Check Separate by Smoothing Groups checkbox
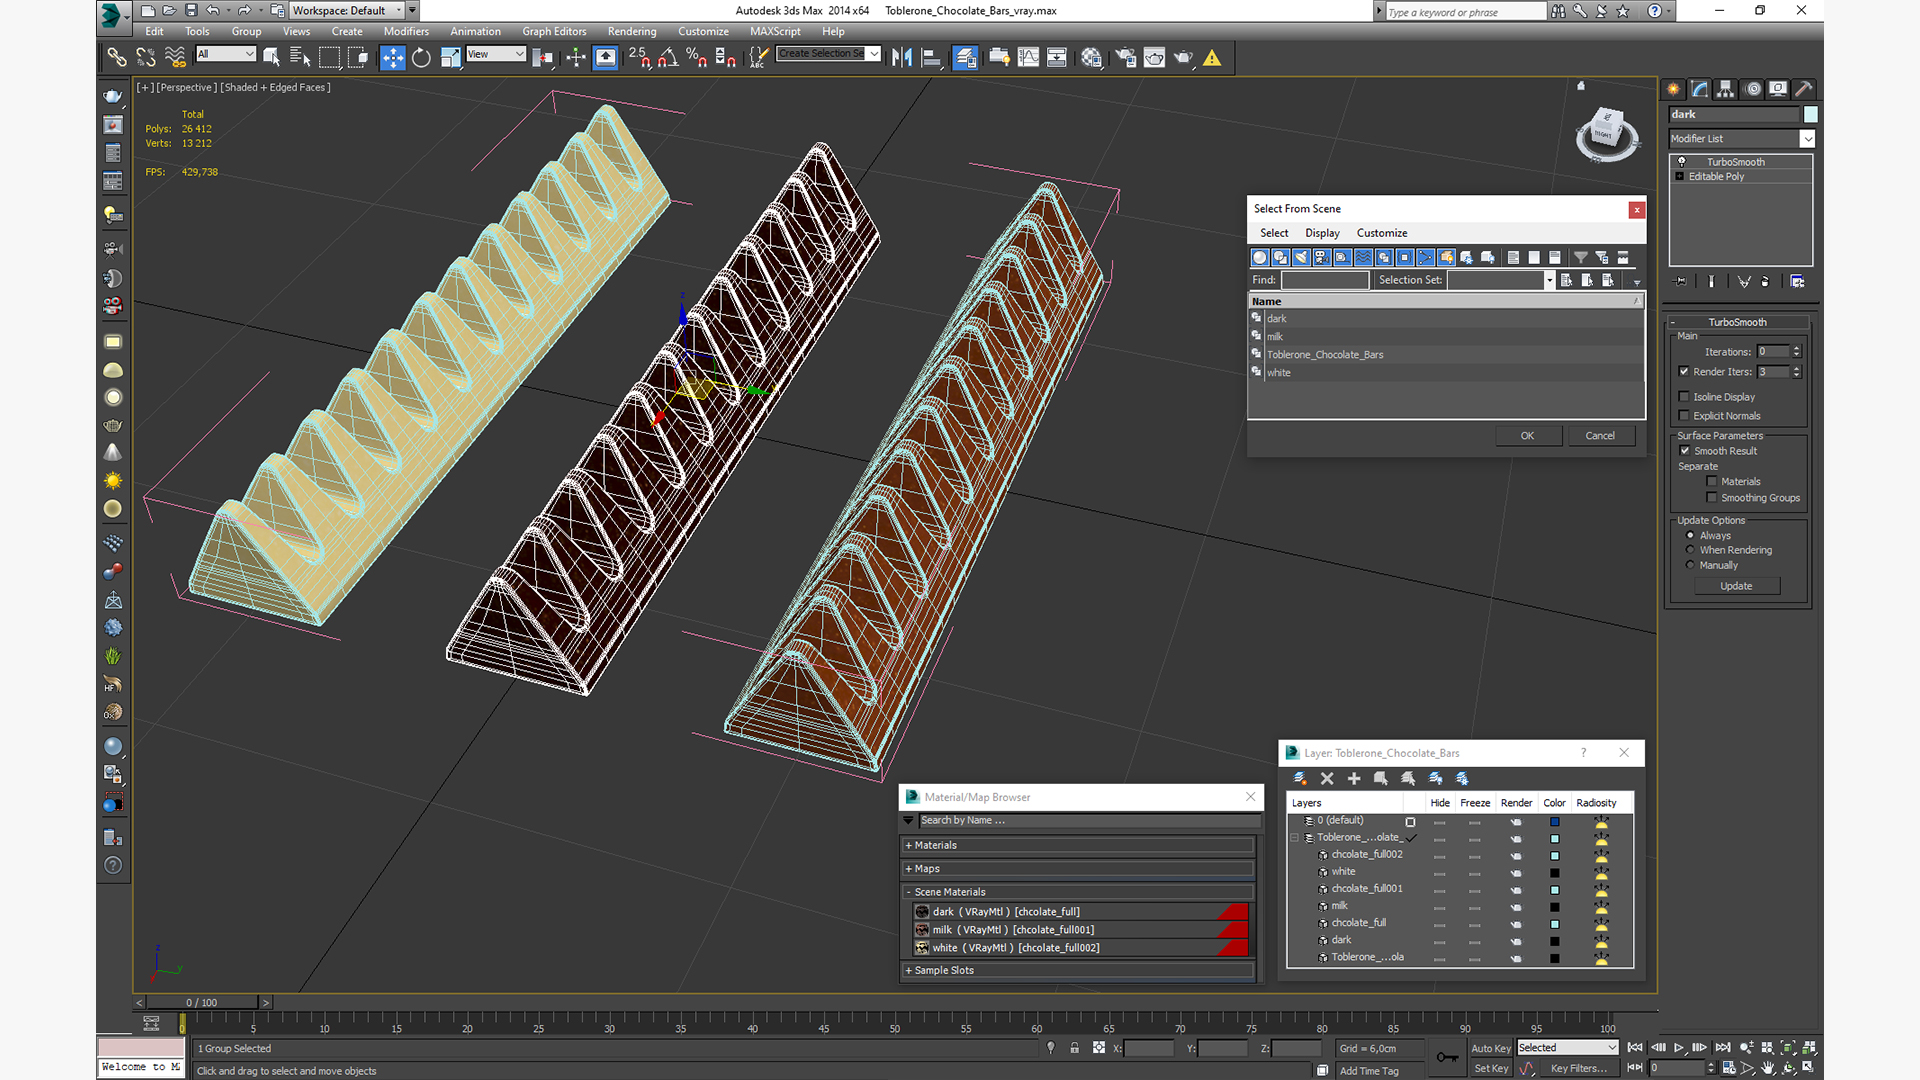This screenshot has width=1920, height=1080. (1712, 498)
